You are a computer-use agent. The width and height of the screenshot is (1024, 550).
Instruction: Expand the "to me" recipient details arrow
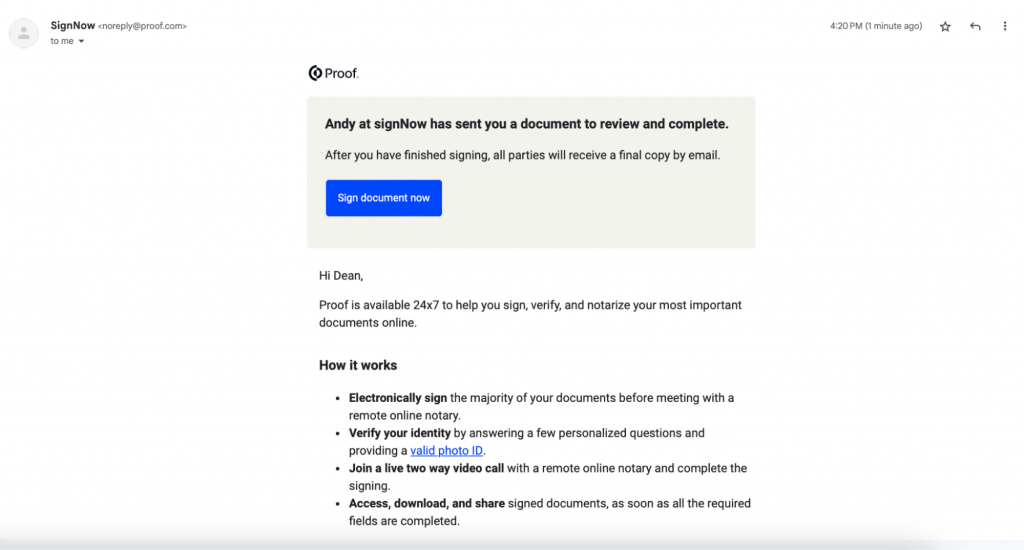[x=81, y=42]
